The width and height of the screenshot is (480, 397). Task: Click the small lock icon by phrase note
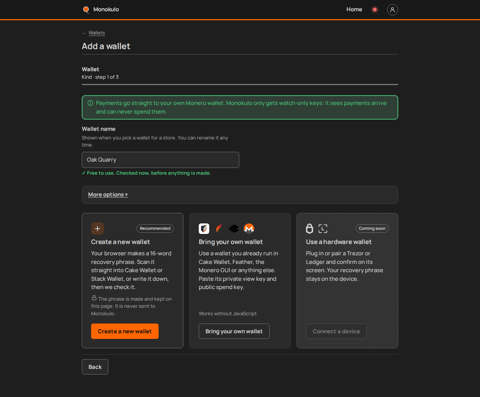click(x=94, y=298)
